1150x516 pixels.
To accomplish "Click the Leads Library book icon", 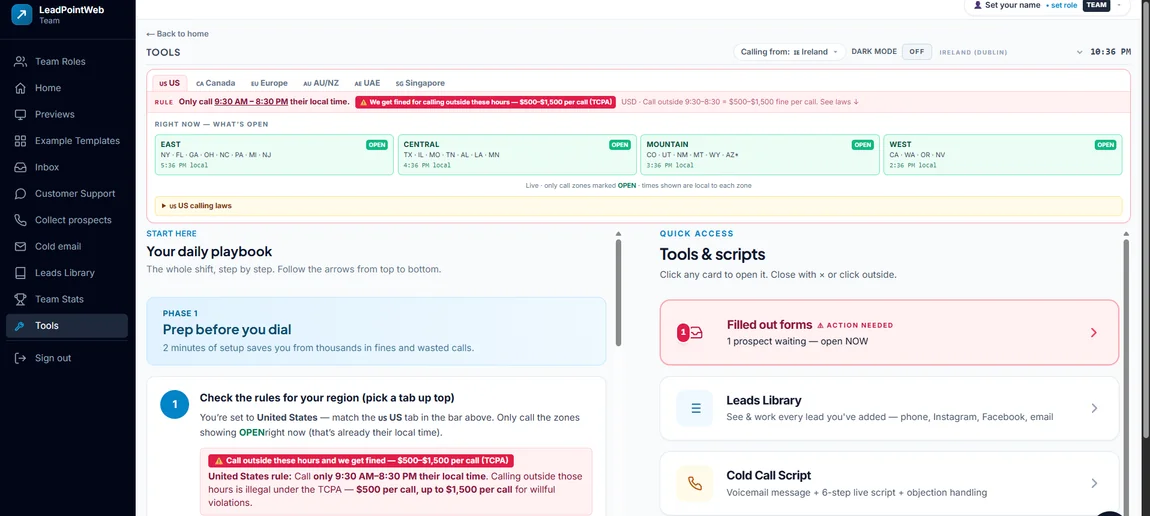I will point(21,273).
